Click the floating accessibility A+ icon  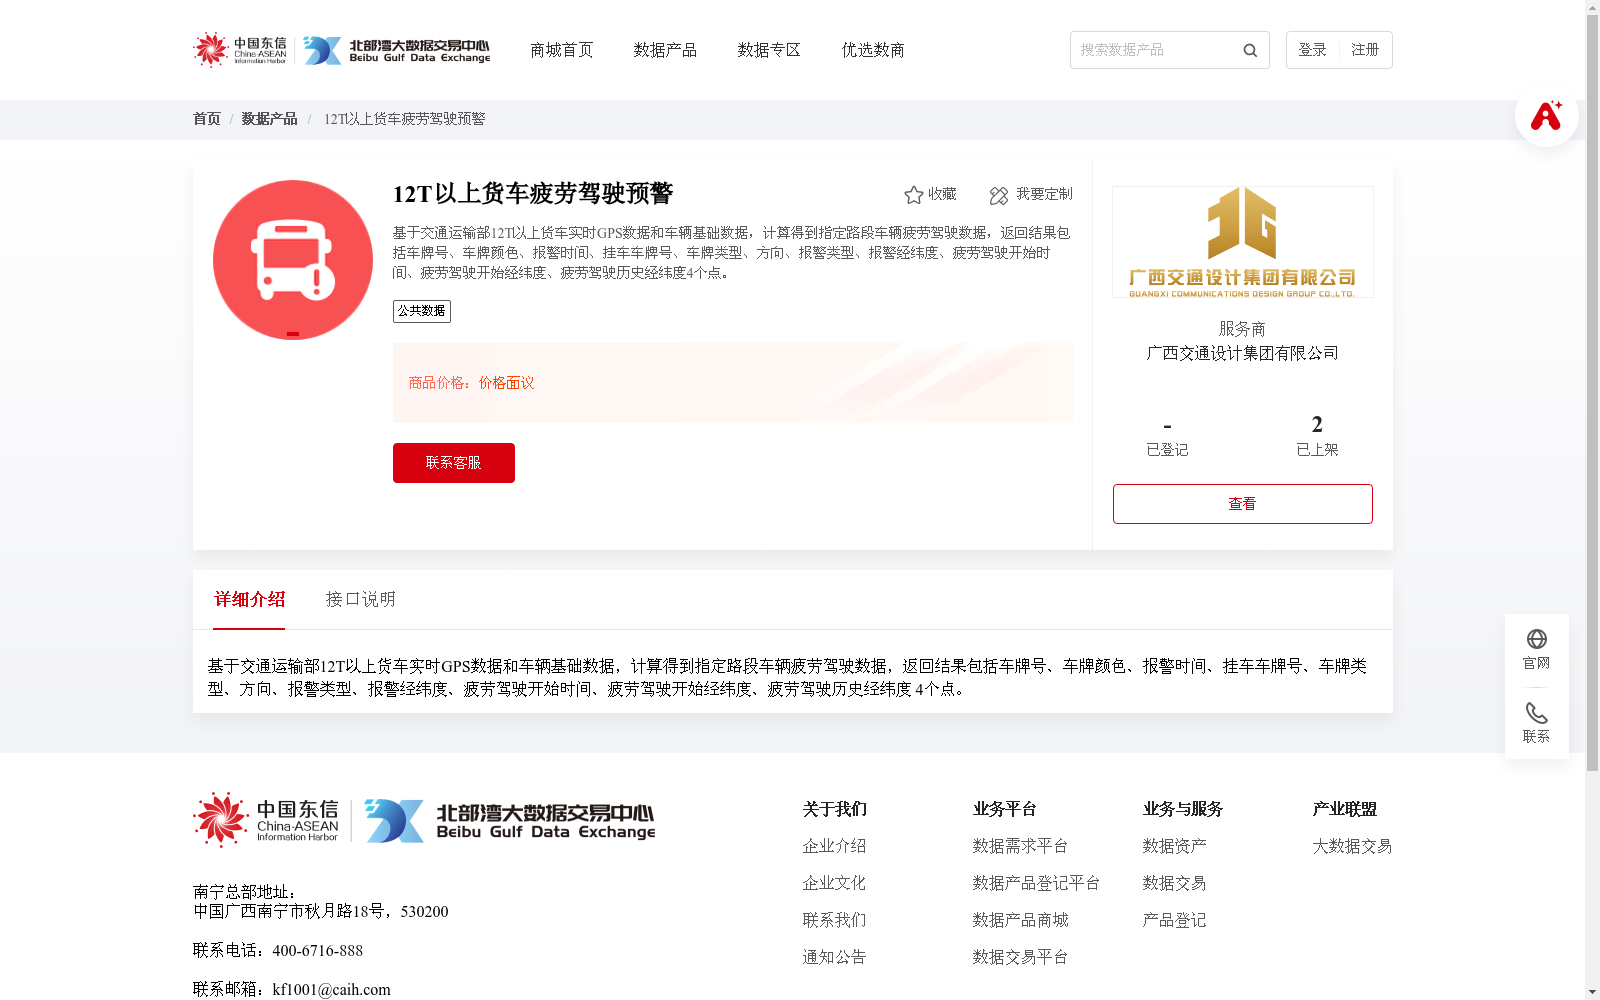(x=1545, y=115)
